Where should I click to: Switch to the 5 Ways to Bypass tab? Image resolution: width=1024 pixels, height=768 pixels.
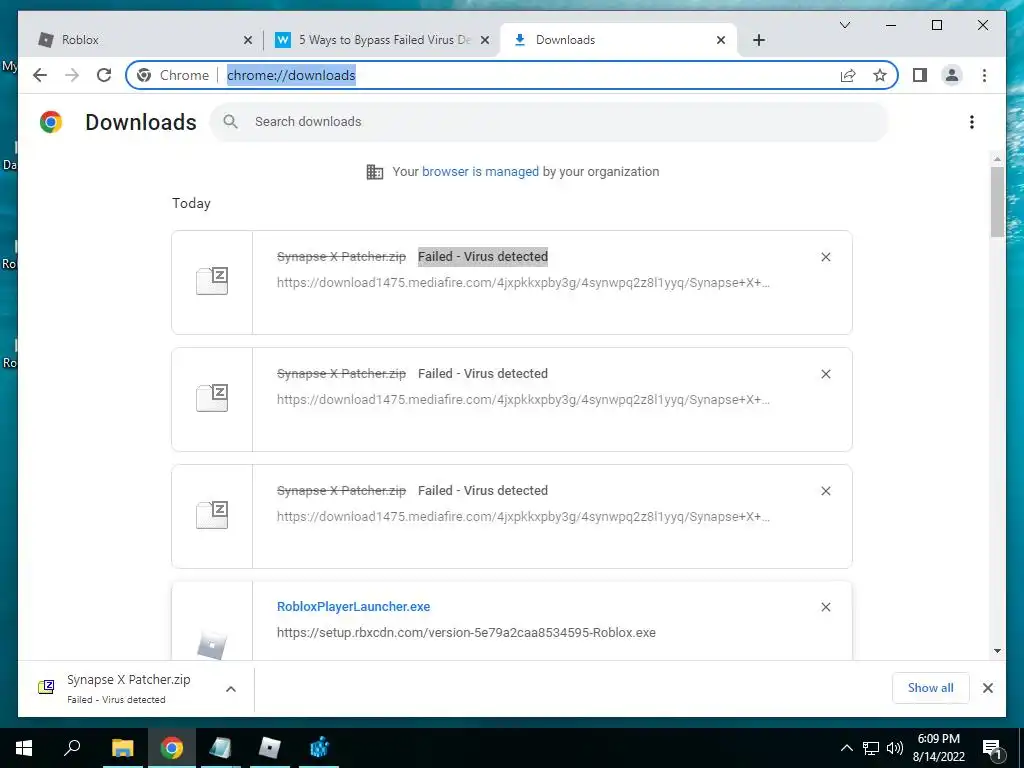click(382, 40)
